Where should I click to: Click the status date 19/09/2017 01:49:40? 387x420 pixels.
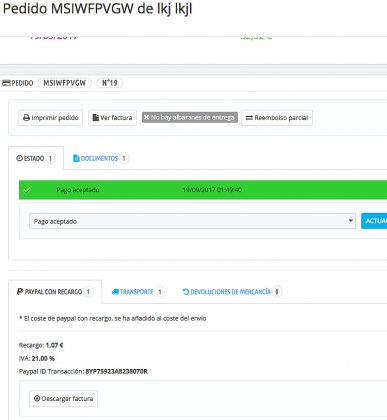(212, 190)
